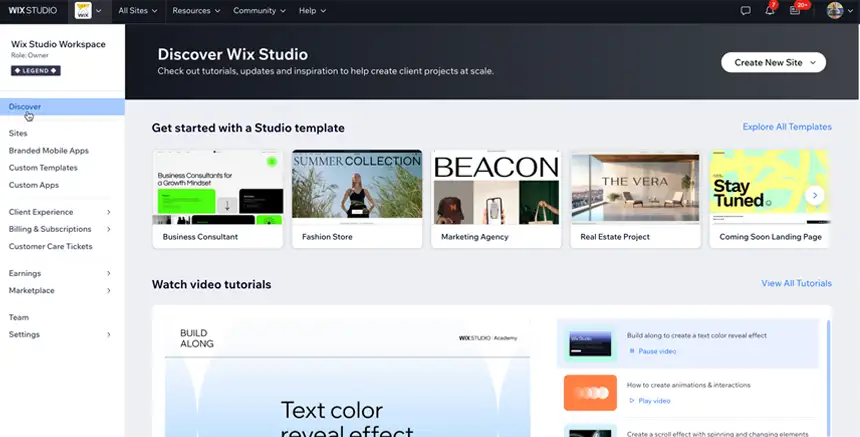This screenshot has height=437, width=860.
Task: Open the Resources menu
Action: tap(196, 10)
